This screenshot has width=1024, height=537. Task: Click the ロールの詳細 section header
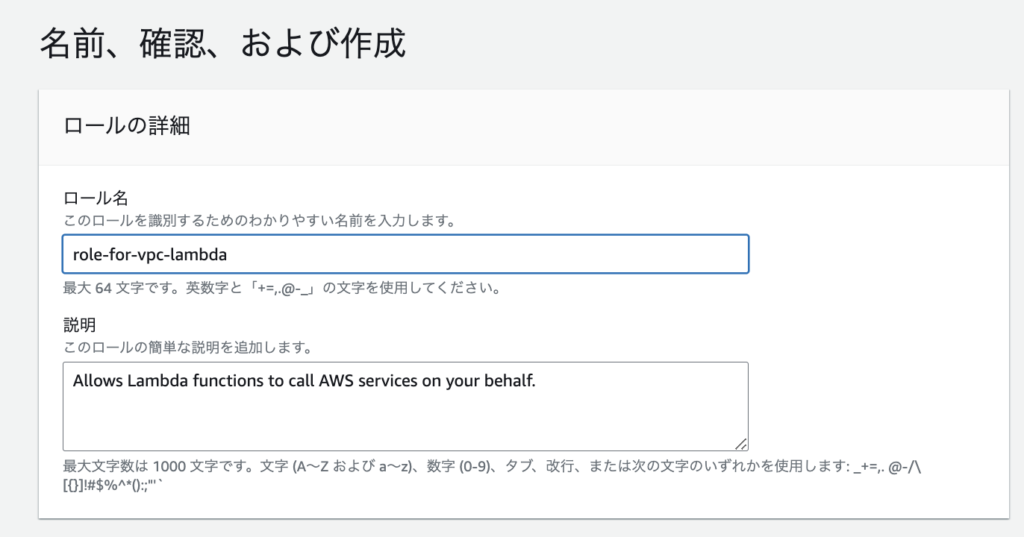[127, 126]
